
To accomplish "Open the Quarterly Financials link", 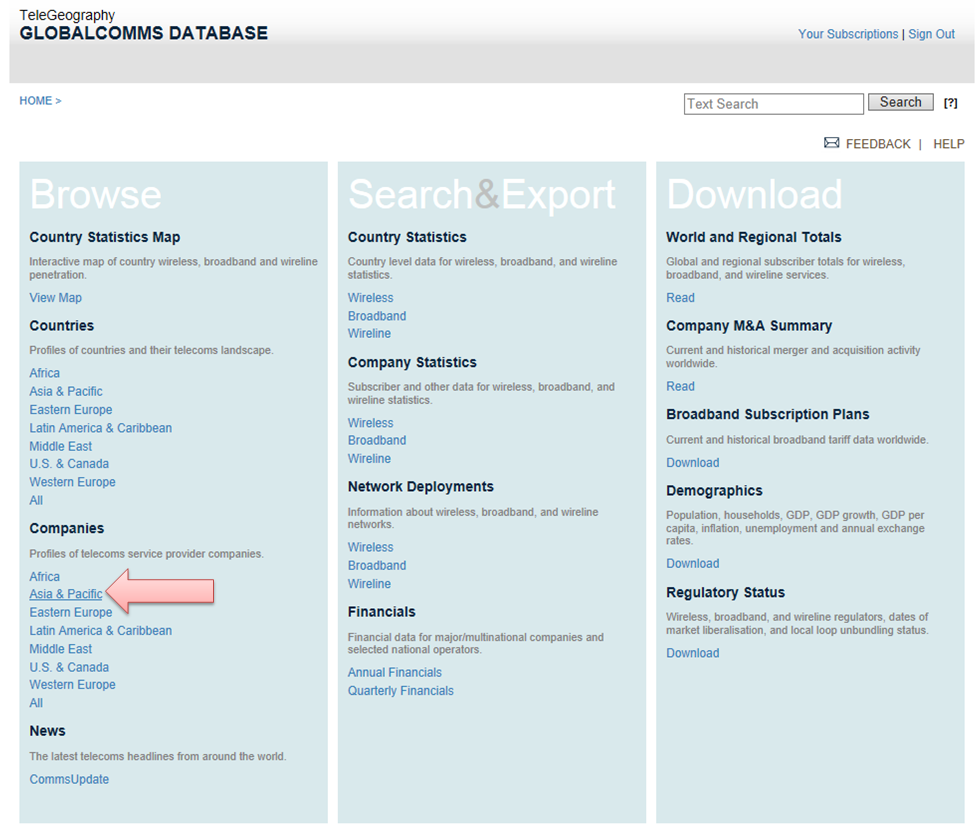I will pos(400,691).
